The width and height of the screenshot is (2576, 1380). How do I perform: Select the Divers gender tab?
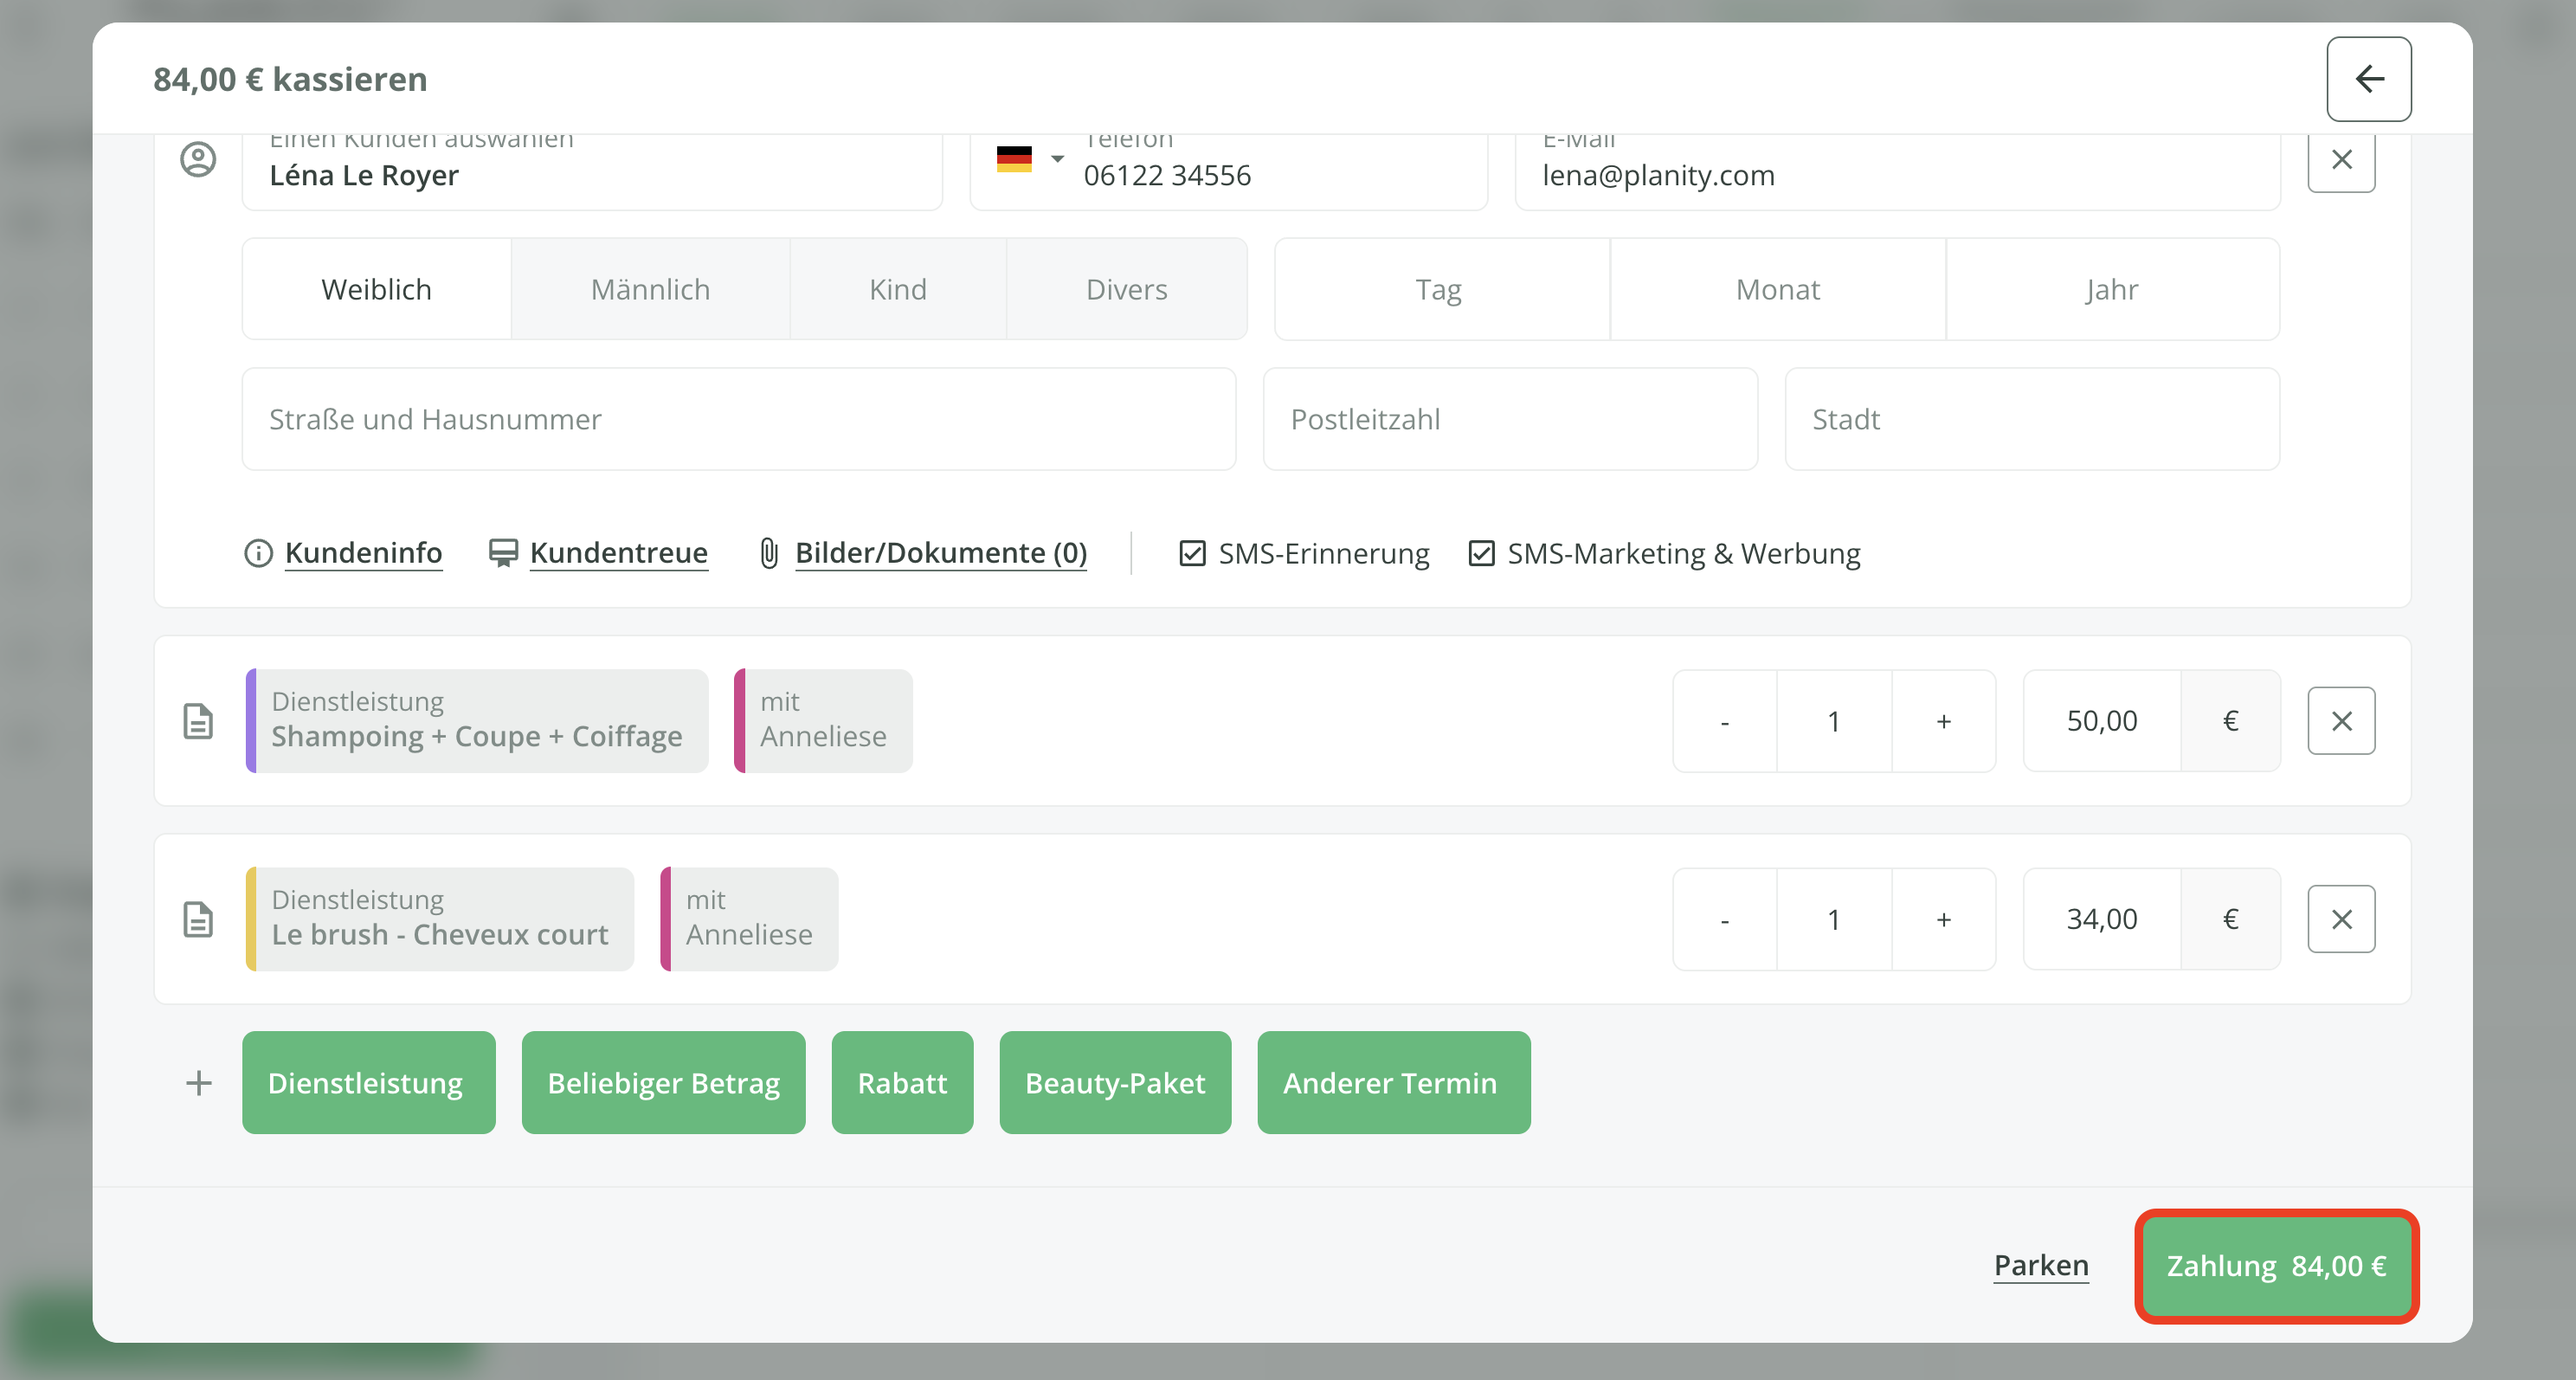(x=1126, y=290)
